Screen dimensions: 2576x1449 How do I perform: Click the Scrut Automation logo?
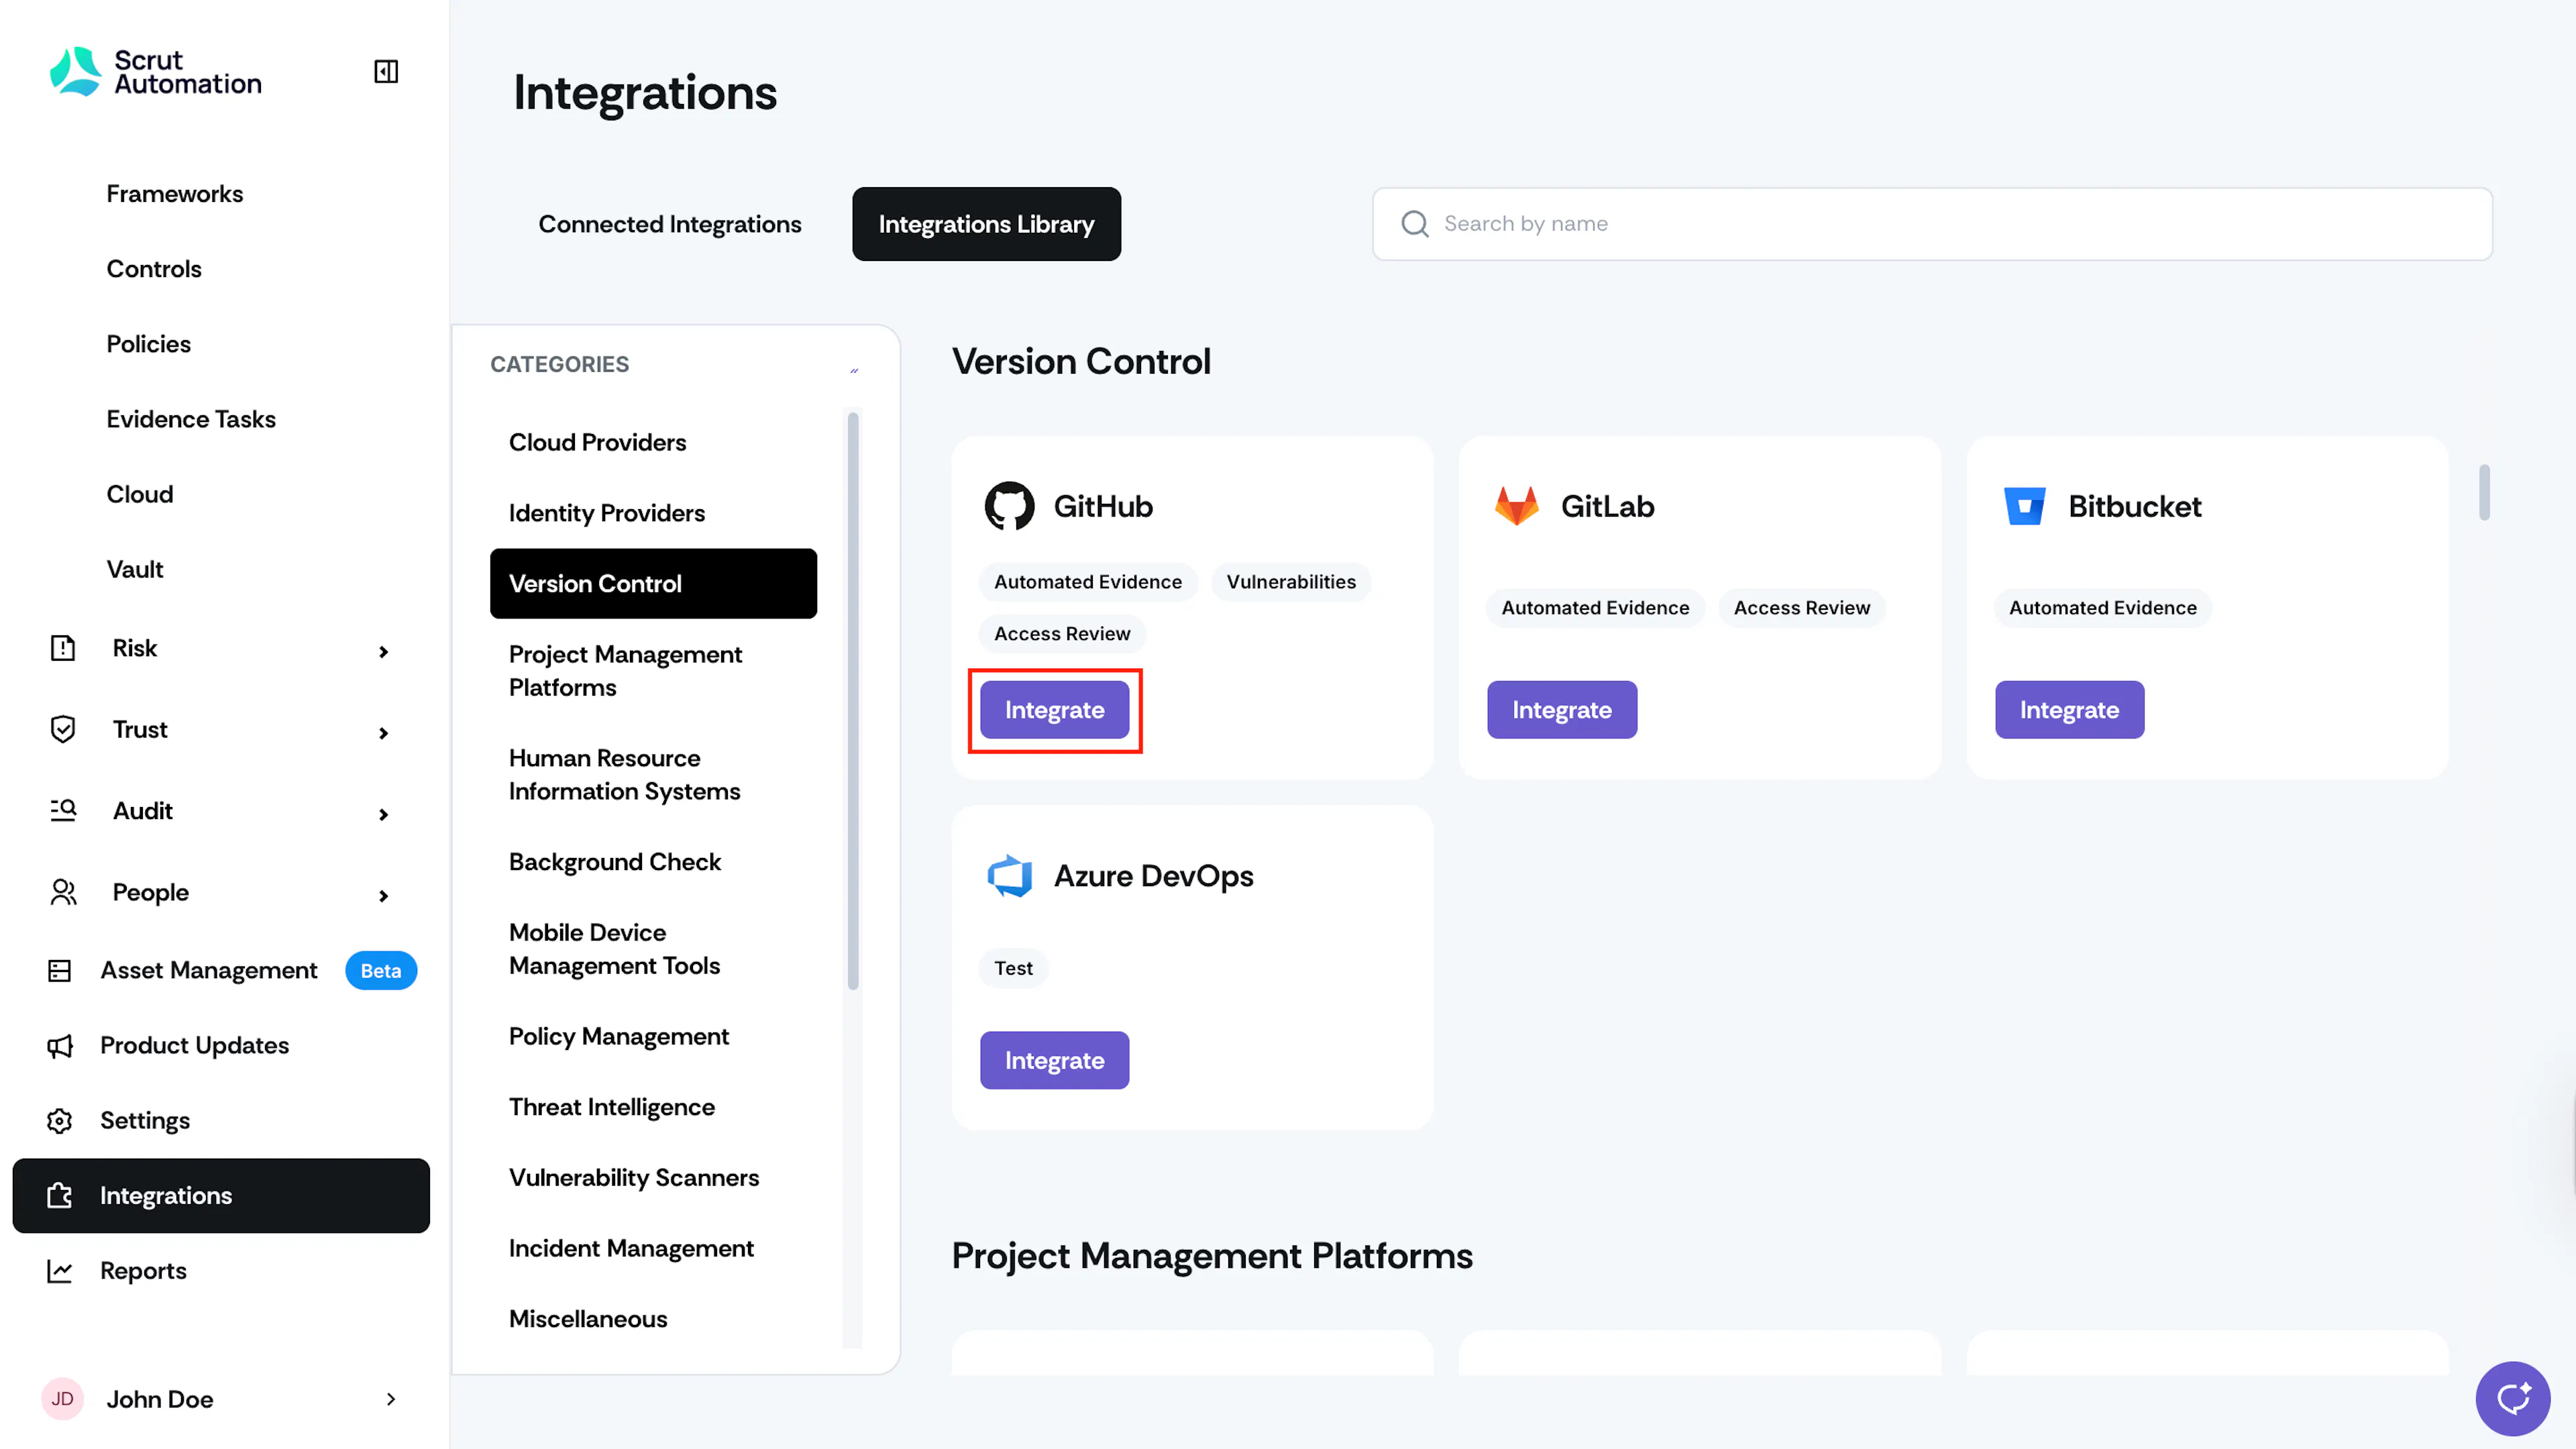pyautogui.click(x=156, y=72)
